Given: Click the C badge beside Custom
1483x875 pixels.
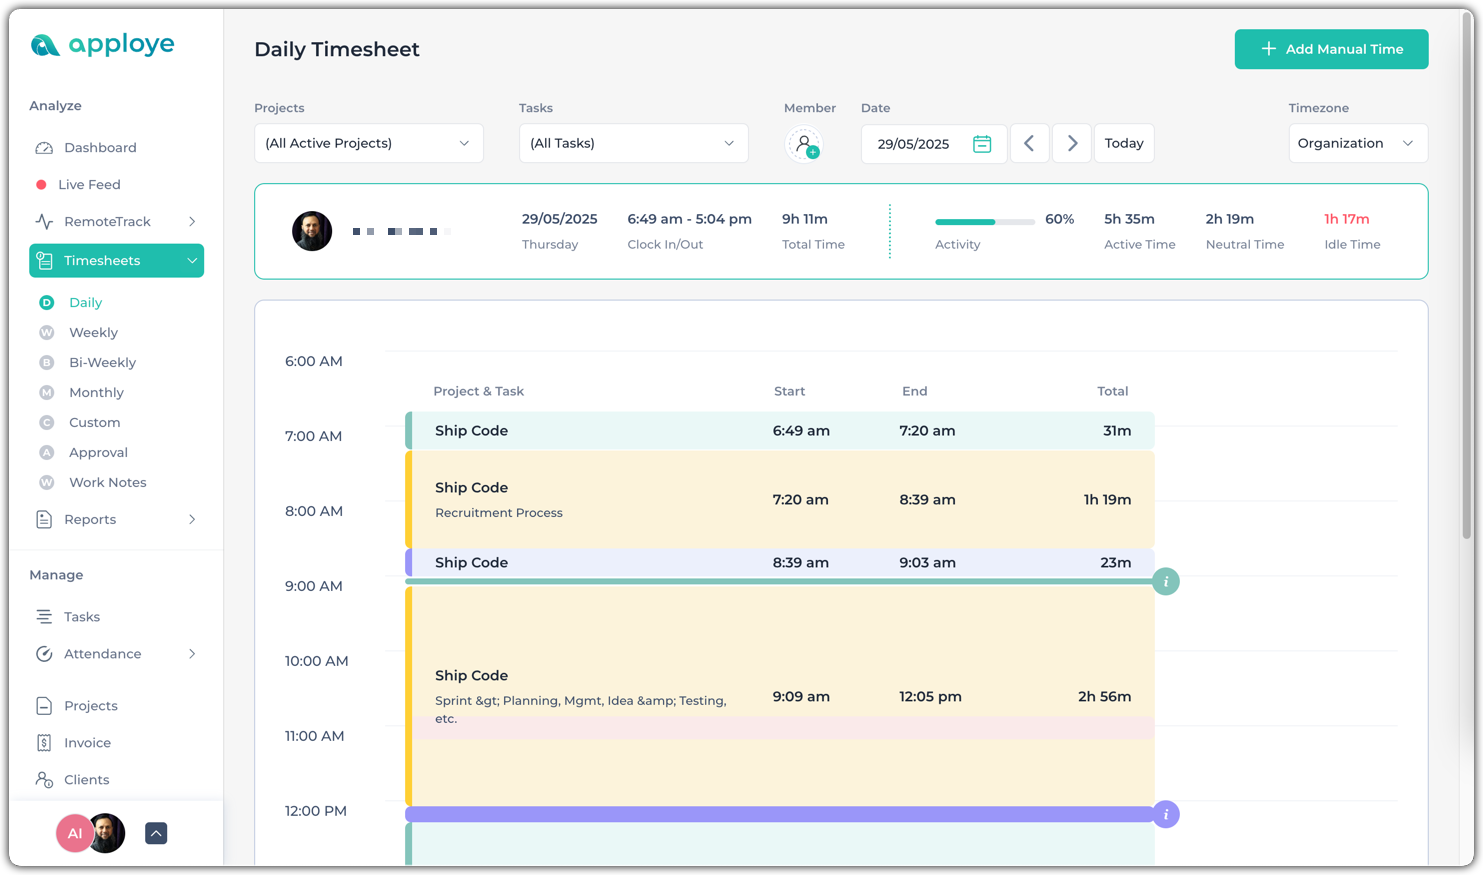Looking at the screenshot, I should [46, 423].
